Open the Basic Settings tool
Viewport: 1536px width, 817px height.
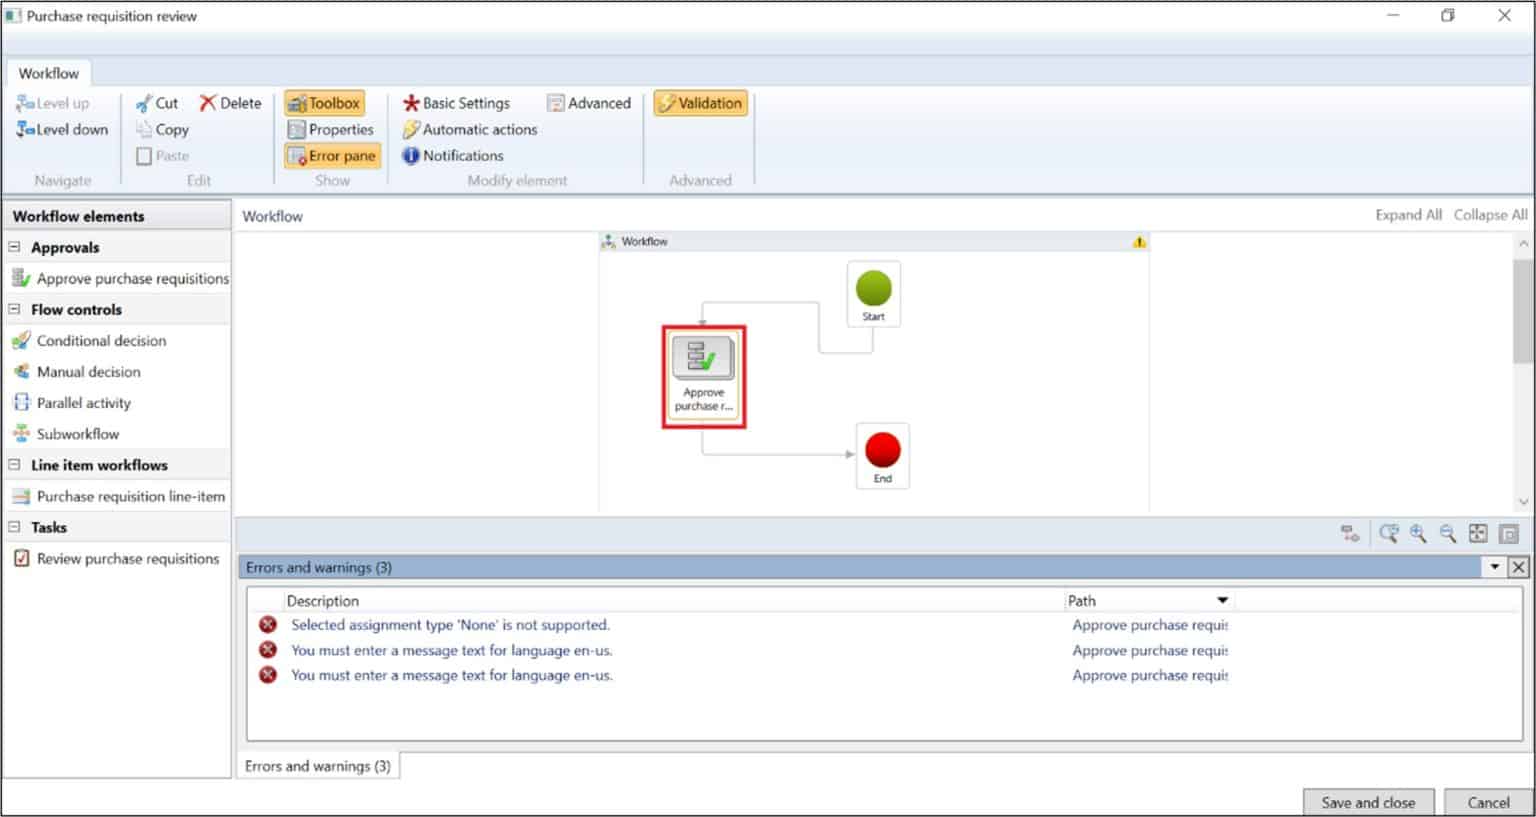[457, 102]
